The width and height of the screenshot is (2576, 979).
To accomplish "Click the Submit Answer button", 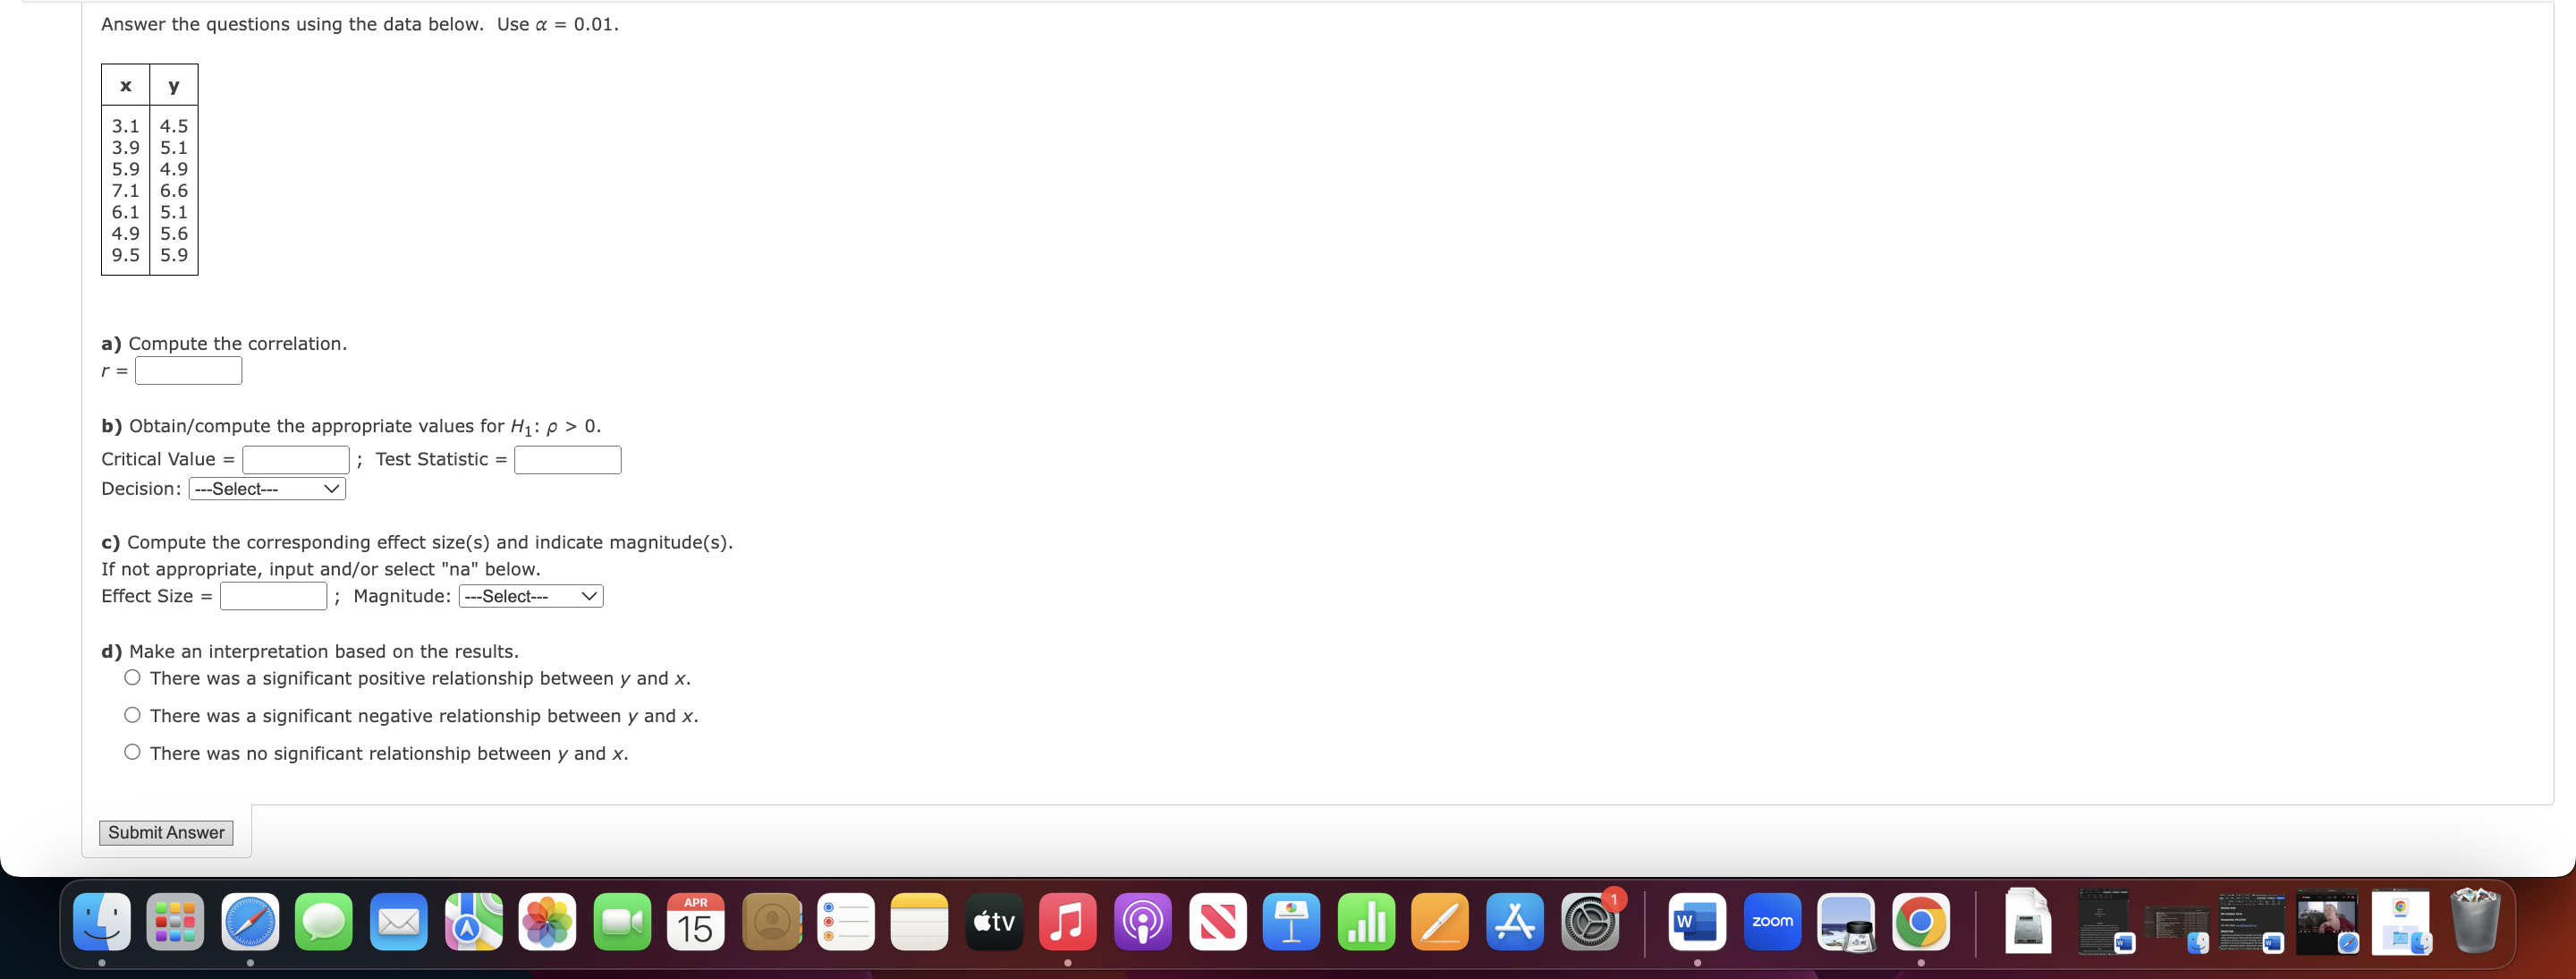I will (166, 832).
